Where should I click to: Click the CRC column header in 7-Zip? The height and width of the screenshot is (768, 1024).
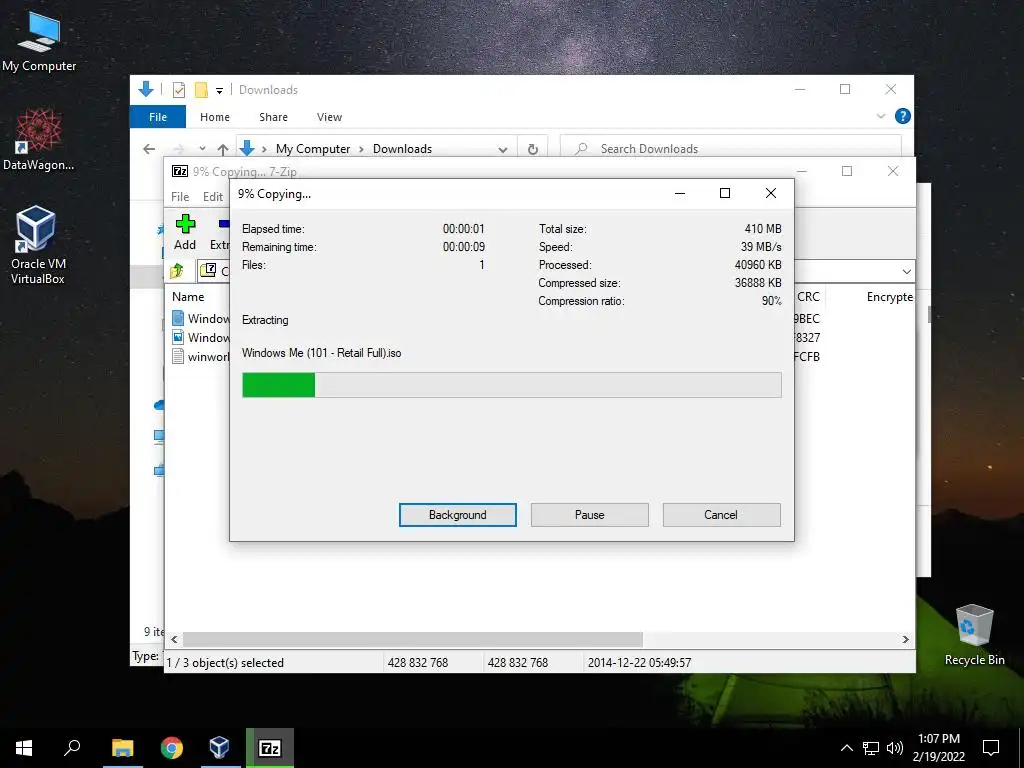point(808,296)
